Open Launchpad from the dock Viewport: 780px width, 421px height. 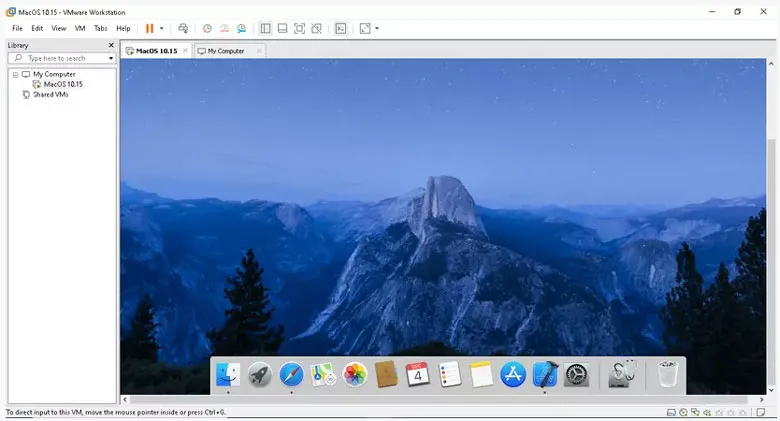point(260,374)
